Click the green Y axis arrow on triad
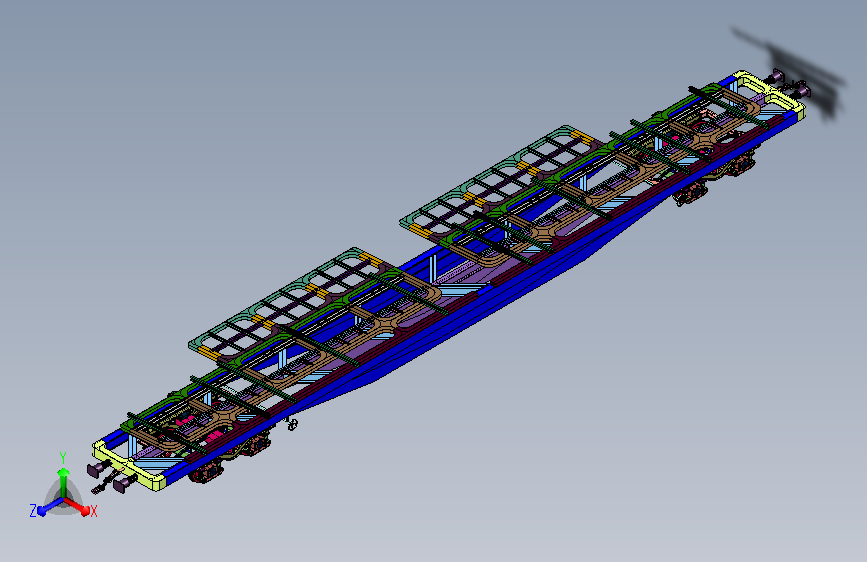867x562 pixels. [x=64, y=481]
